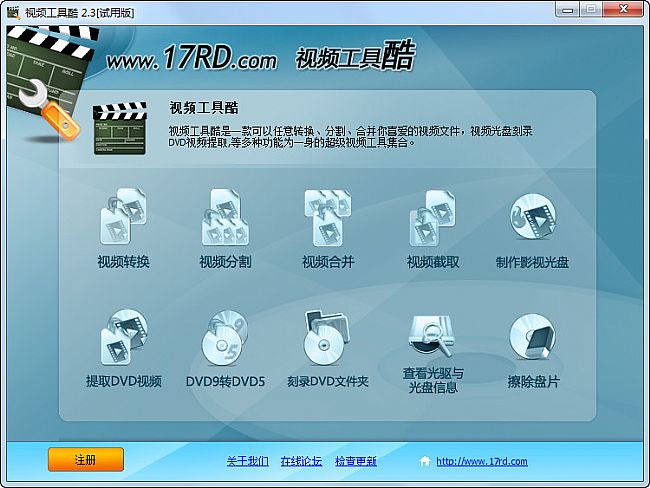Visit the 在线论坛 online forum link
Image resolution: width=650 pixels, height=488 pixels.
click(301, 461)
